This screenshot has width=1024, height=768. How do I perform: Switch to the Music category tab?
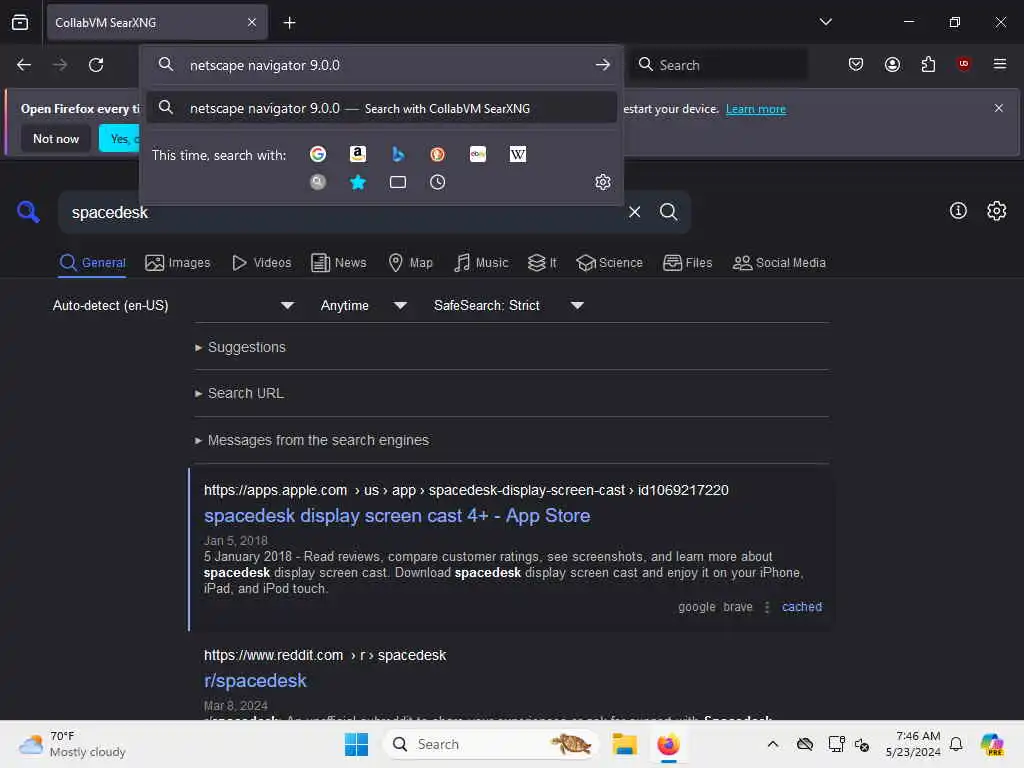coord(481,263)
